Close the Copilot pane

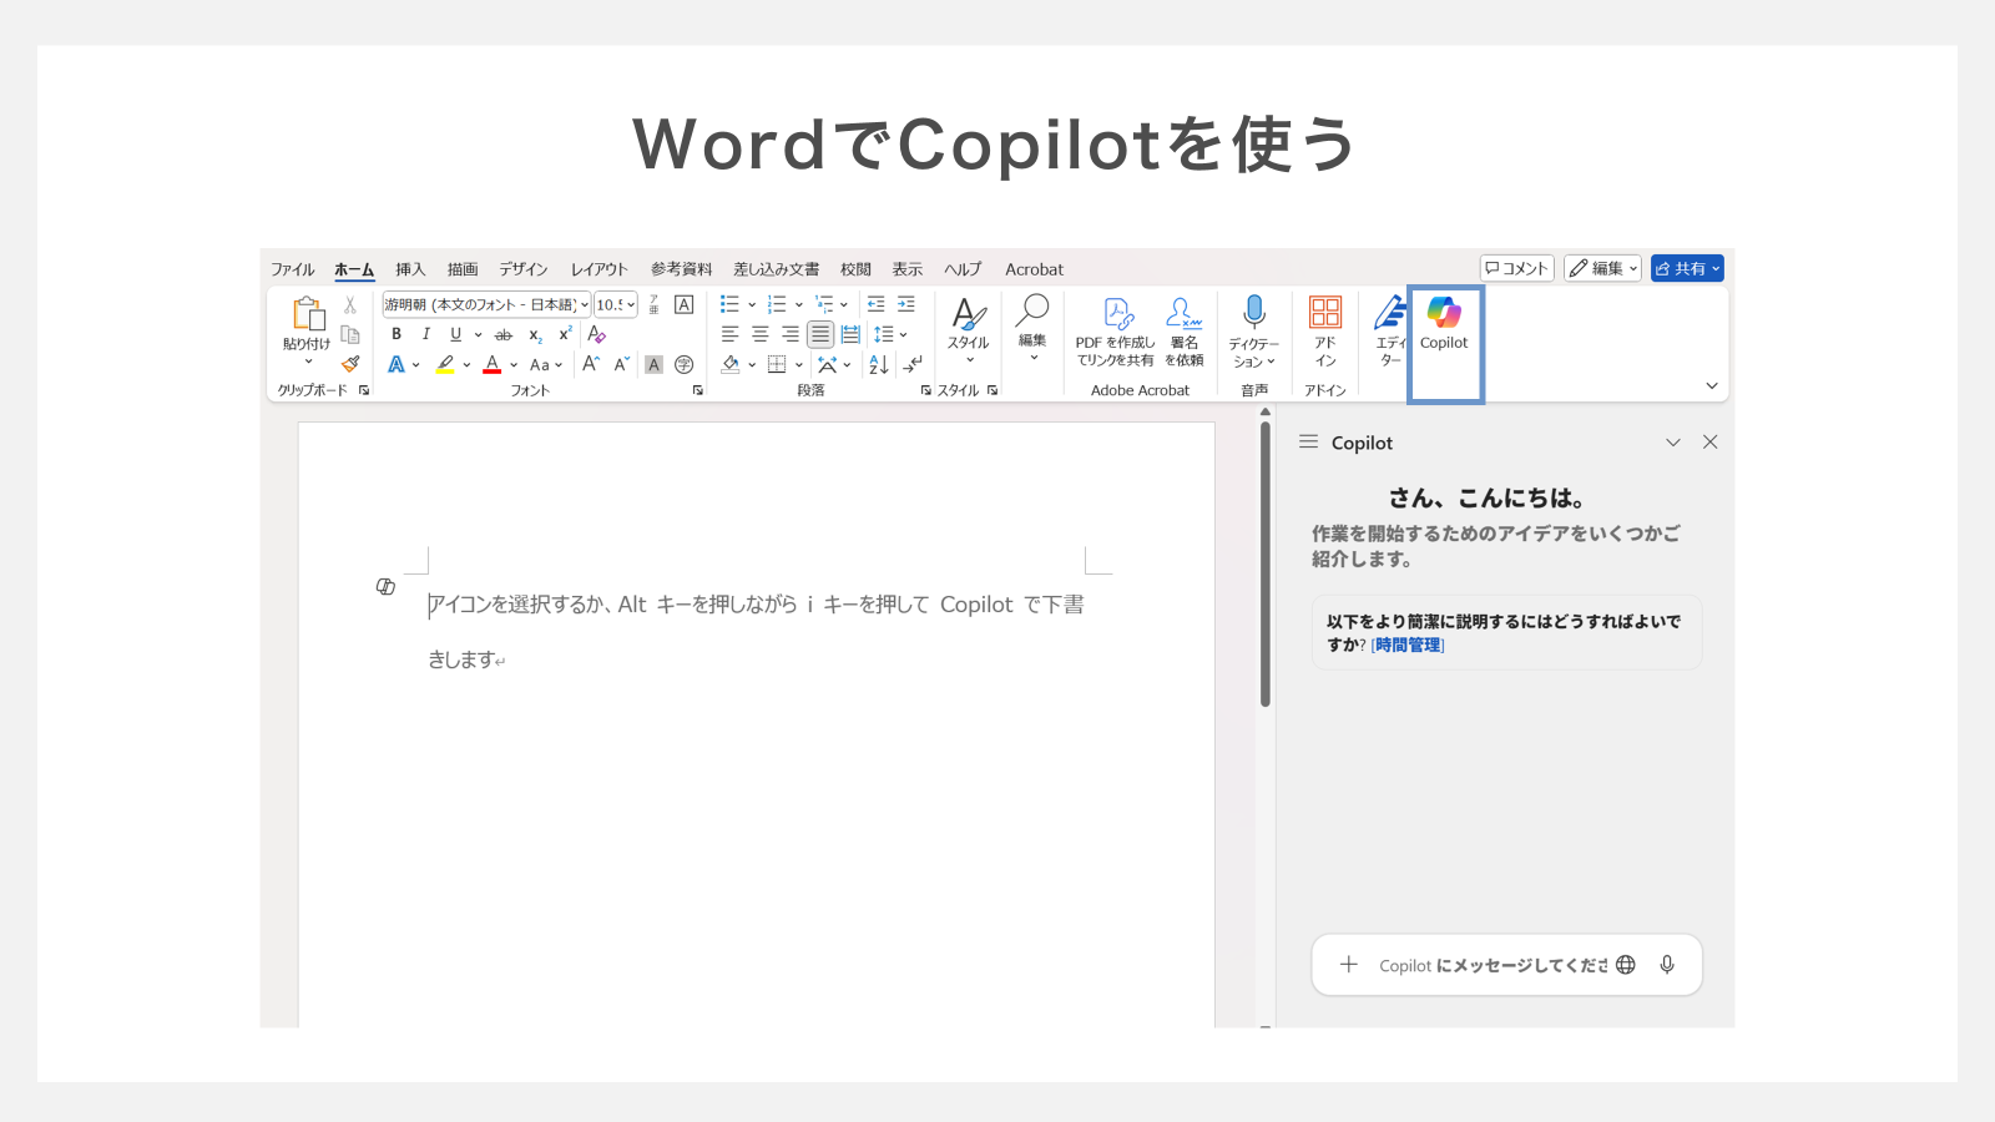[x=1710, y=442]
